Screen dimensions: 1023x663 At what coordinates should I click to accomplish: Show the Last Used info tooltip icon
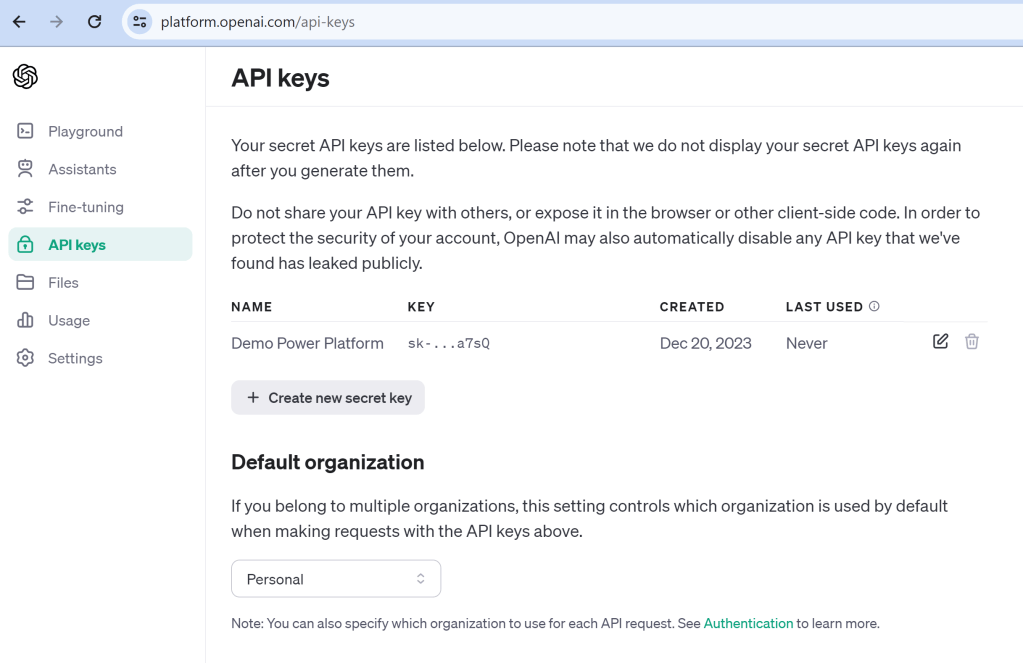[x=874, y=307]
